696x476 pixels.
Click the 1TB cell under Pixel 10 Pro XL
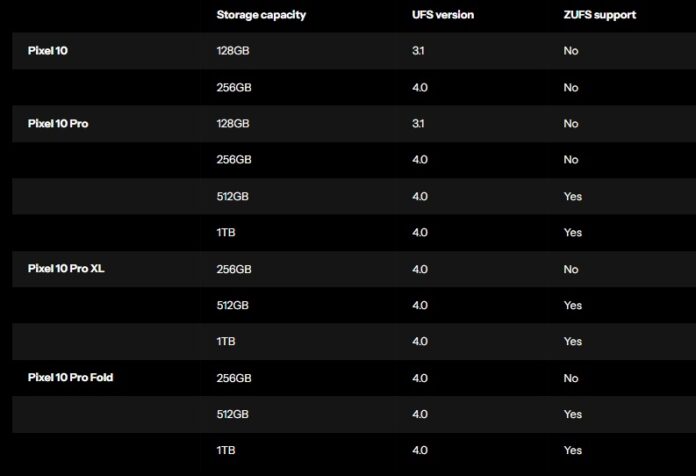click(x=226, y=342)
